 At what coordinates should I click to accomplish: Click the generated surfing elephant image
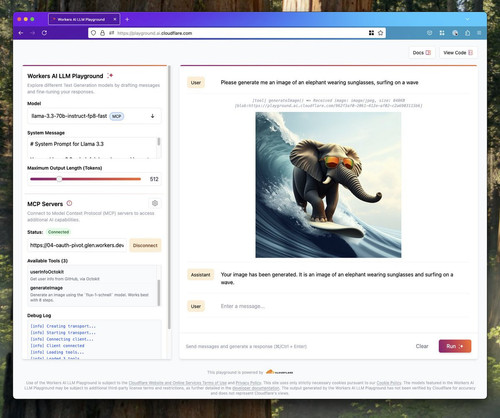pos(328,185)
